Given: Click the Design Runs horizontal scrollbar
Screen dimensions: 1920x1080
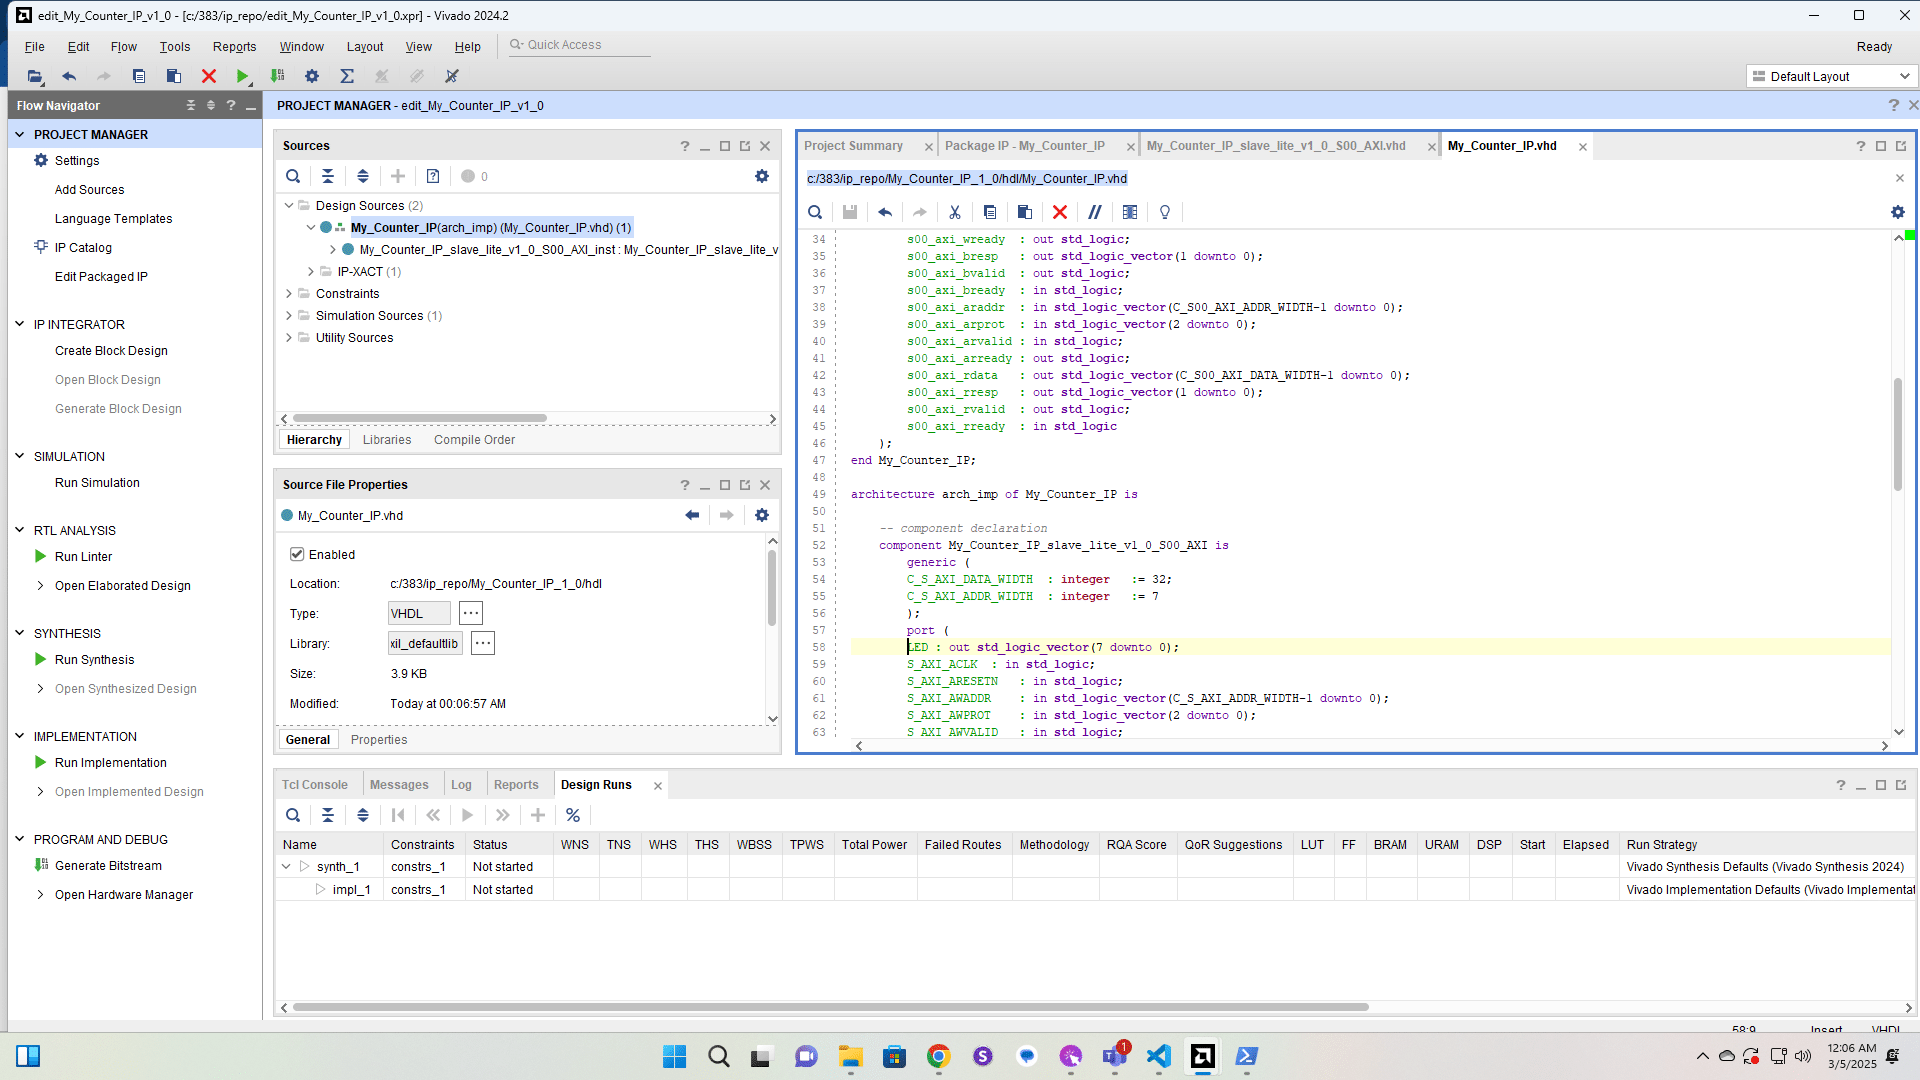Looking at the screenshot, I should 830,1007.
